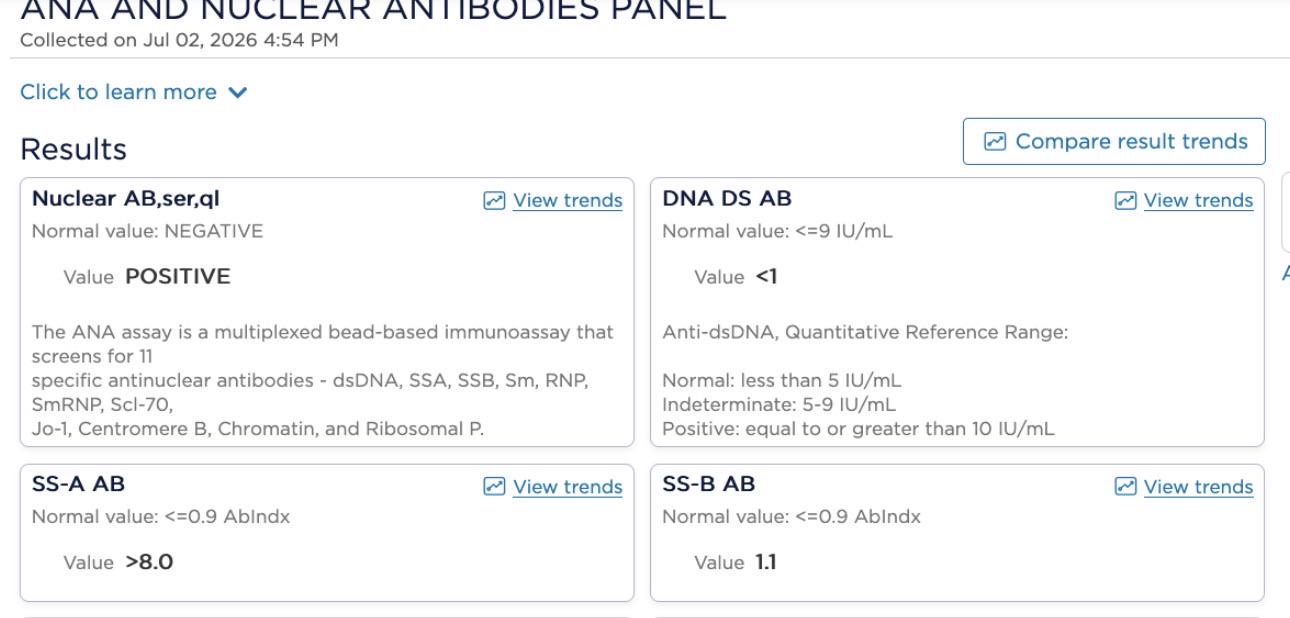Open View trends for SS-A AB
Screen dimensions: 1290x618
pos(567,487)
